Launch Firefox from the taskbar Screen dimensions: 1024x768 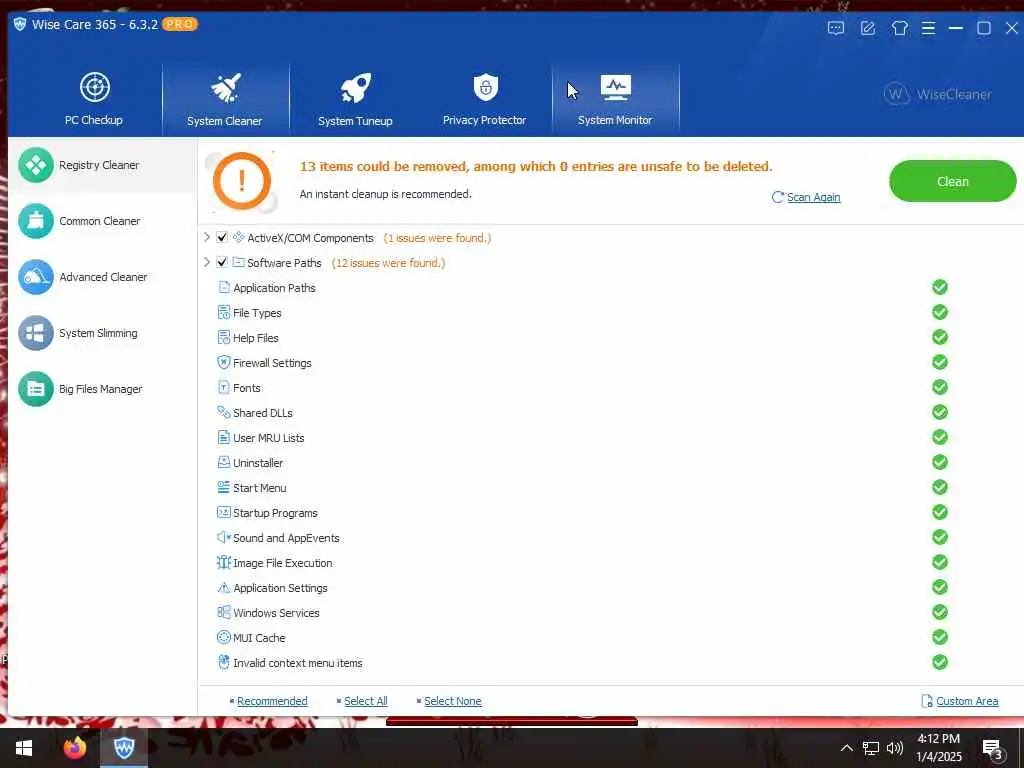click(74, 747)
